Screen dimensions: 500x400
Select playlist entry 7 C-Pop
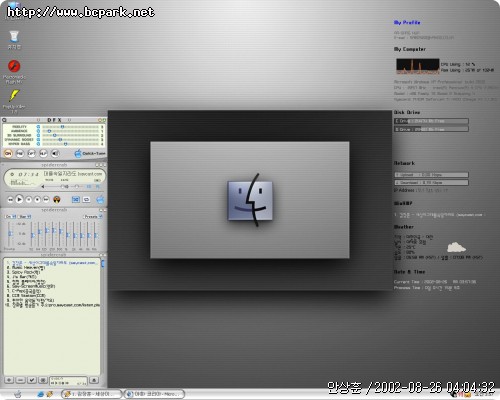click(23, 291)
